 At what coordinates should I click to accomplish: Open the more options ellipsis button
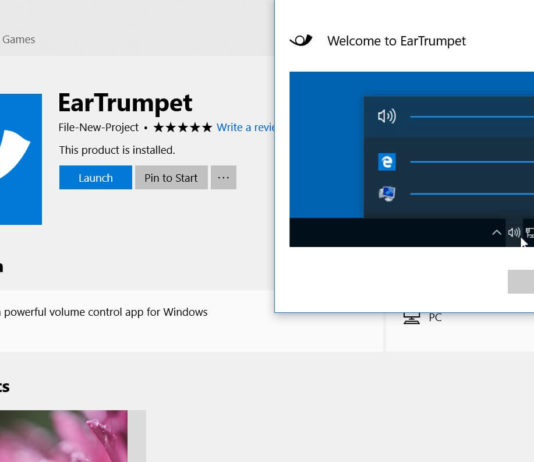tap(223, 177)
